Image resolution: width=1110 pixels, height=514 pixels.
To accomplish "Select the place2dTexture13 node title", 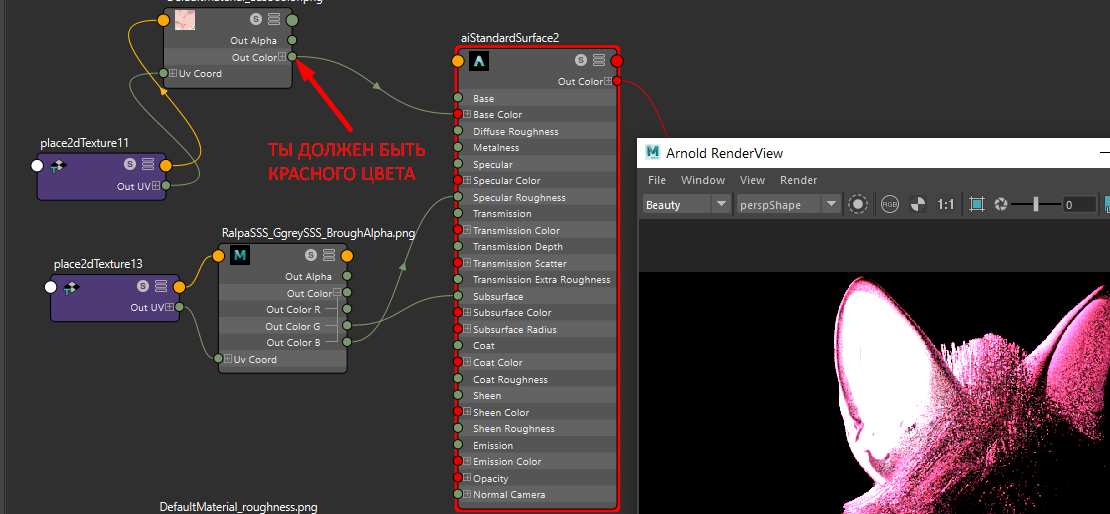I will (x=98, y=264).
